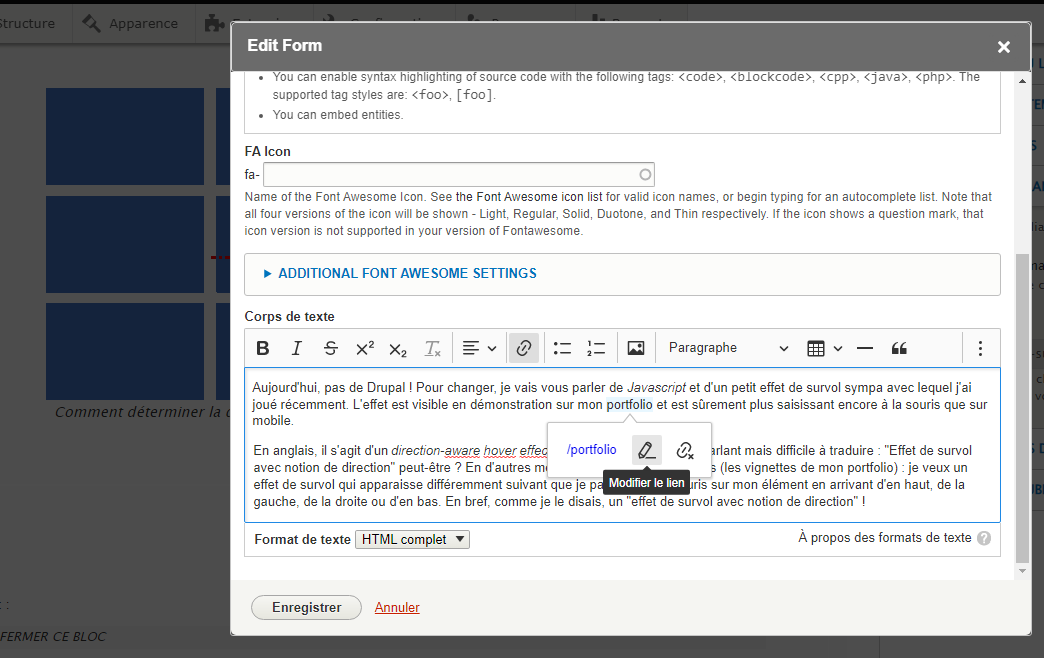Insert a block quote
This screenshot has width=1044, height=658.
tap(898, 347)
